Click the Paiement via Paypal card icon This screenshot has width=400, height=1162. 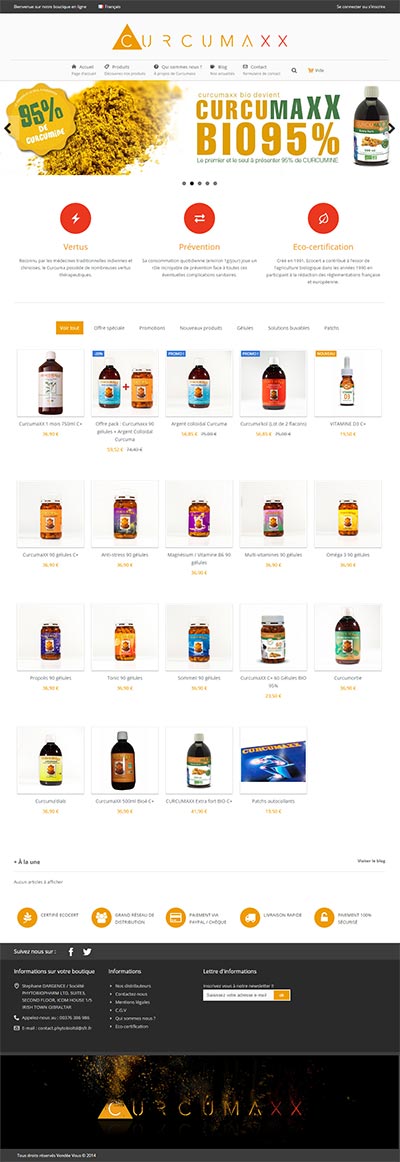[x=176, y=917]
